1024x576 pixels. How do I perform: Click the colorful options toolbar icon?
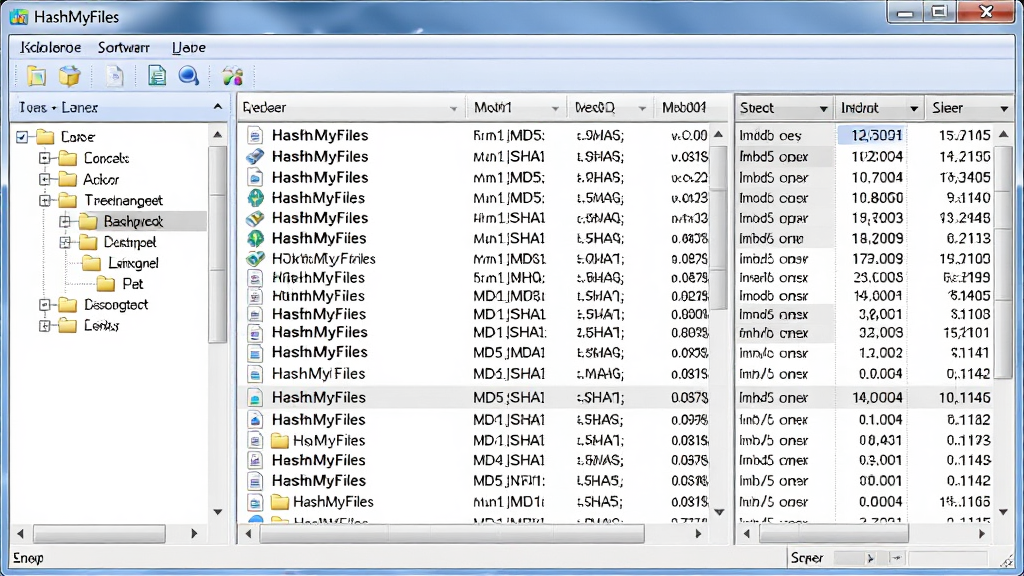click(x=232, y=76)
